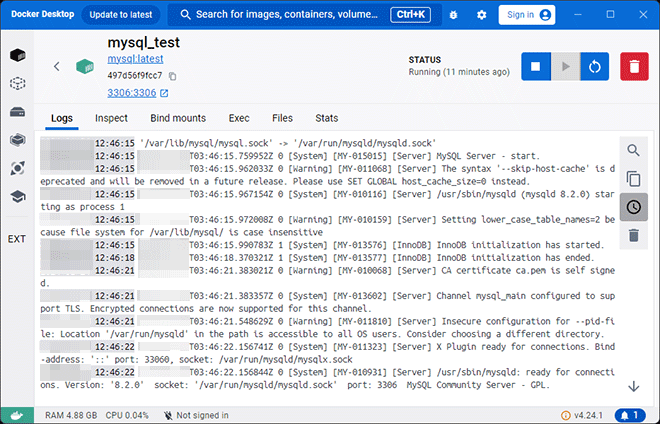The image size is (660, 424).
Task: Focus the search images and containers field
Action: 305,15
